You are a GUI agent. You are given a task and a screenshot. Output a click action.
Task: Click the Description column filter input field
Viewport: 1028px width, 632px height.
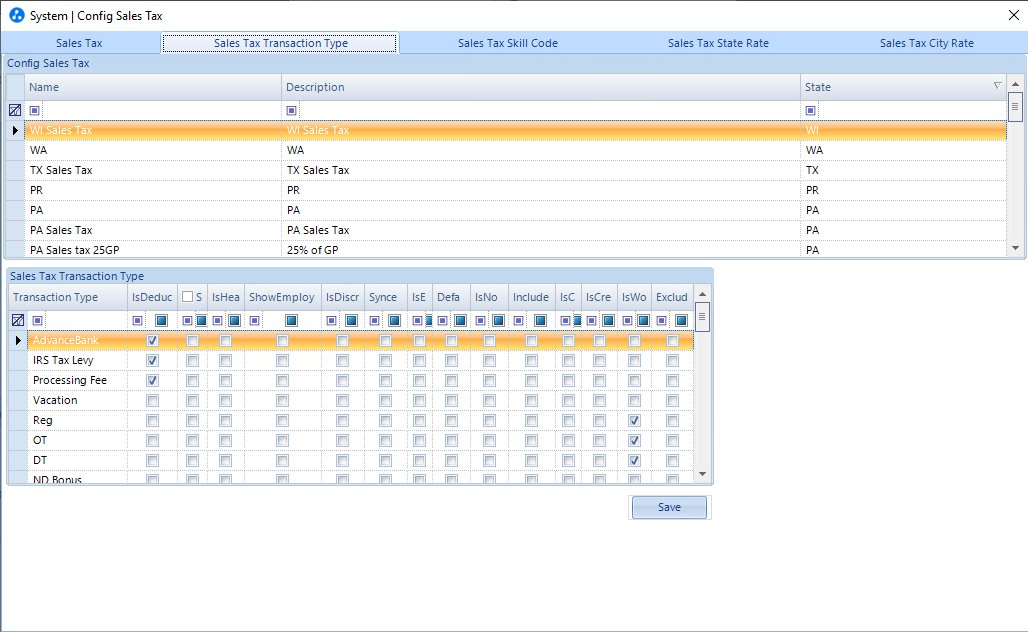(549, 110)
